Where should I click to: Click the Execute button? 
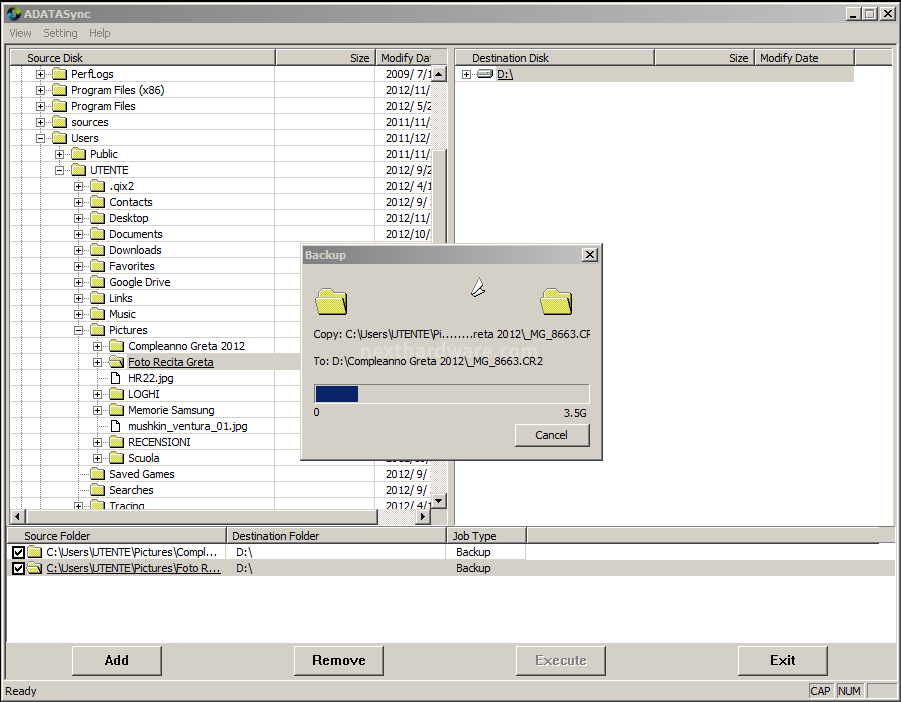tap(561, 661)
